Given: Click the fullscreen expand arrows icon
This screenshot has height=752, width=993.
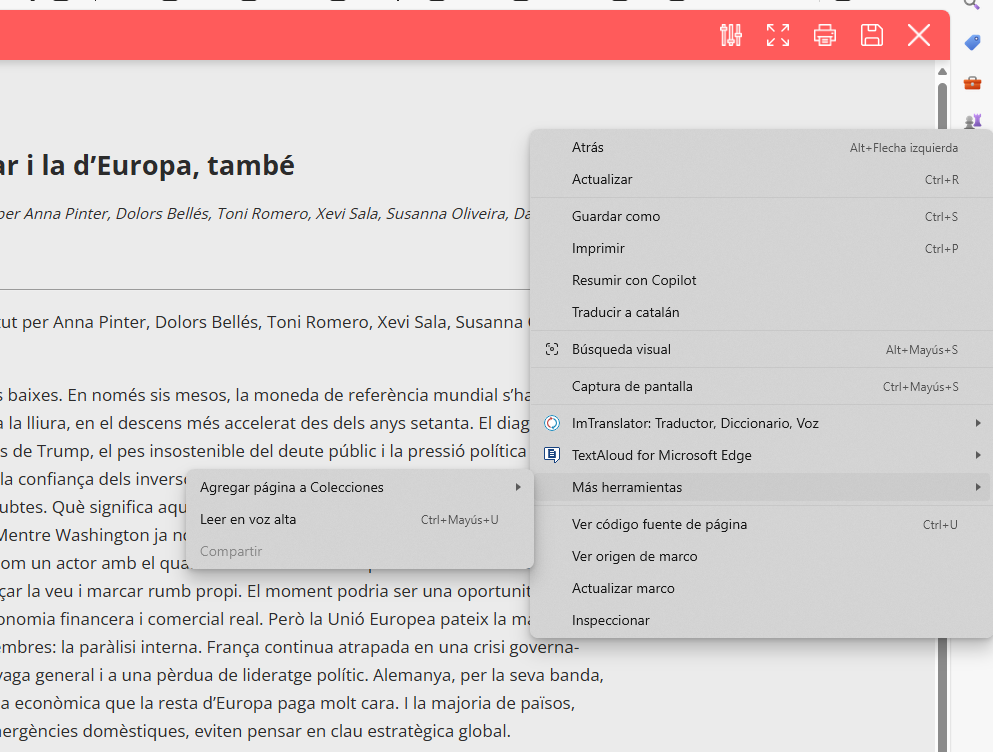Looking at the screenshot, I should click(778, 36).
